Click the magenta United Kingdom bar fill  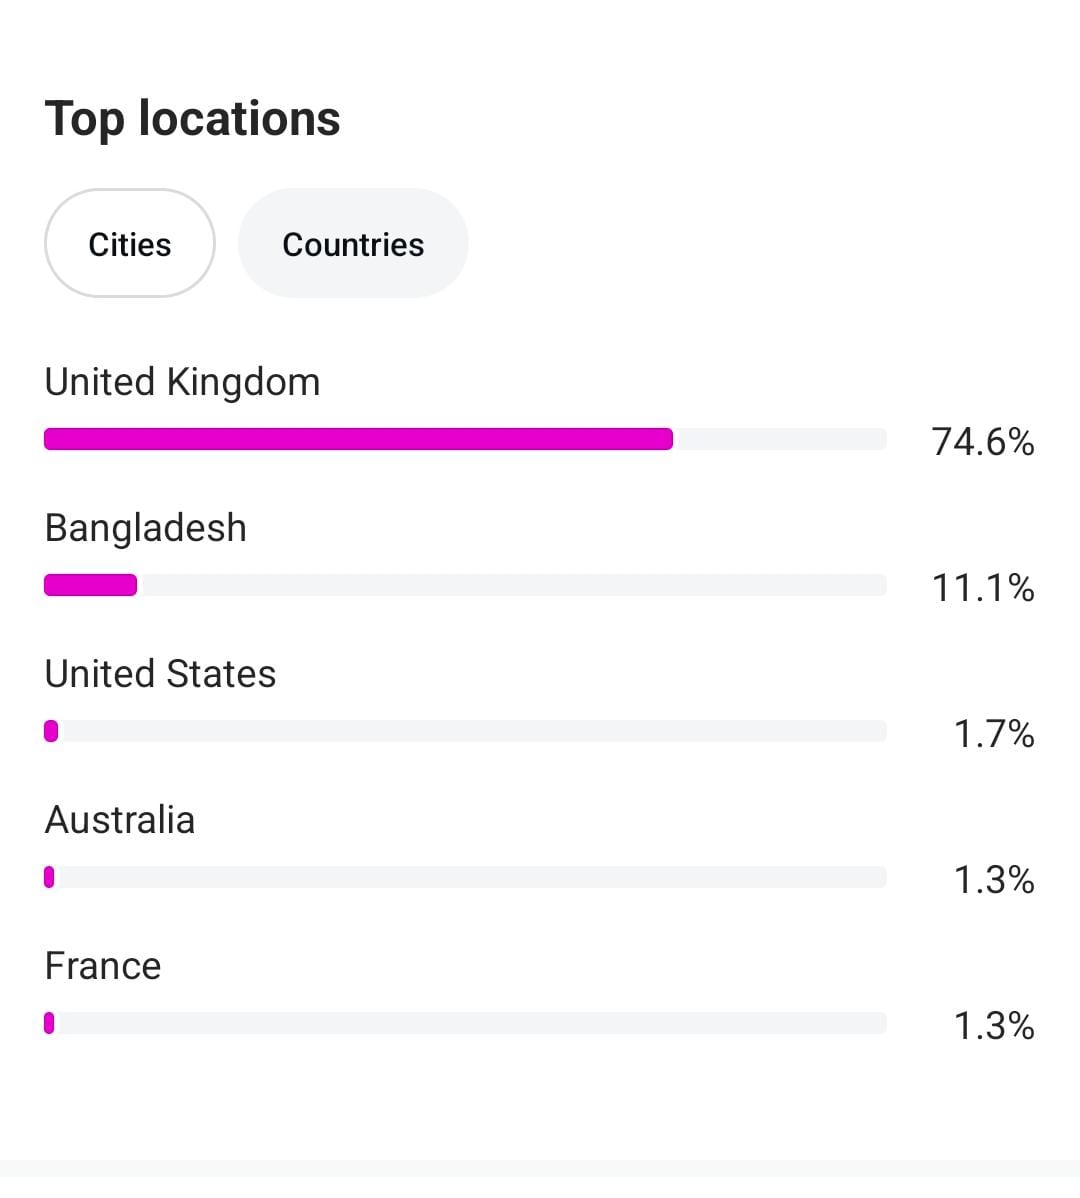click(358, 439)
